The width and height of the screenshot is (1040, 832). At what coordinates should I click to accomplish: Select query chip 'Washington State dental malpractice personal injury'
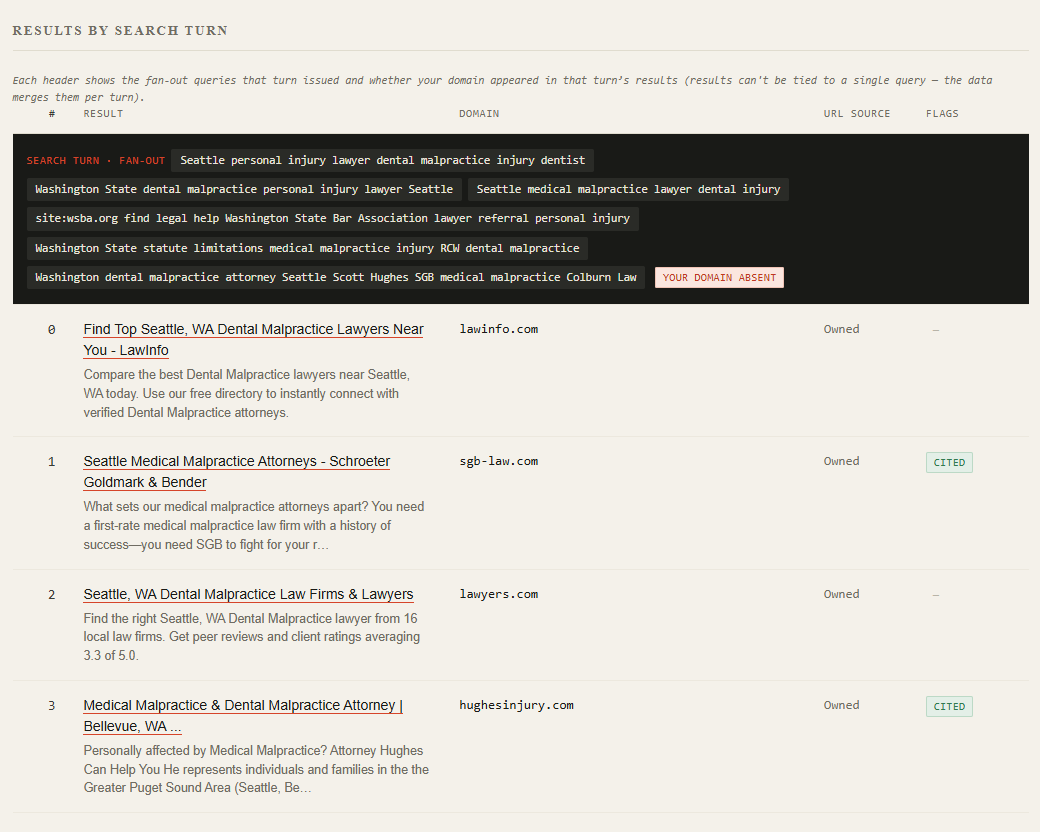244,189
